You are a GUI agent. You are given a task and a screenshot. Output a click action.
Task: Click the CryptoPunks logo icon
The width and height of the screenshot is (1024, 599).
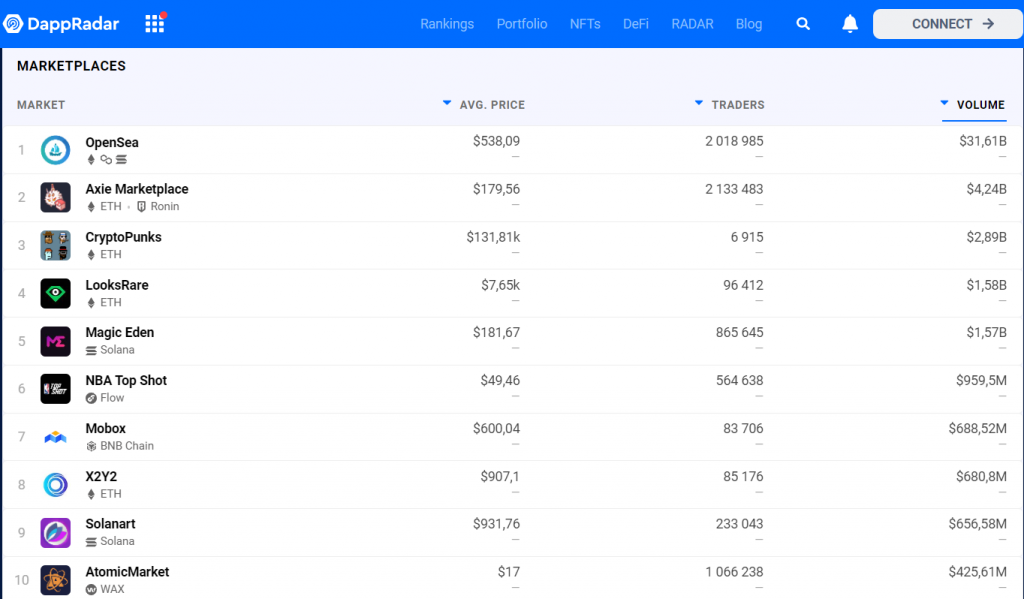55,245
